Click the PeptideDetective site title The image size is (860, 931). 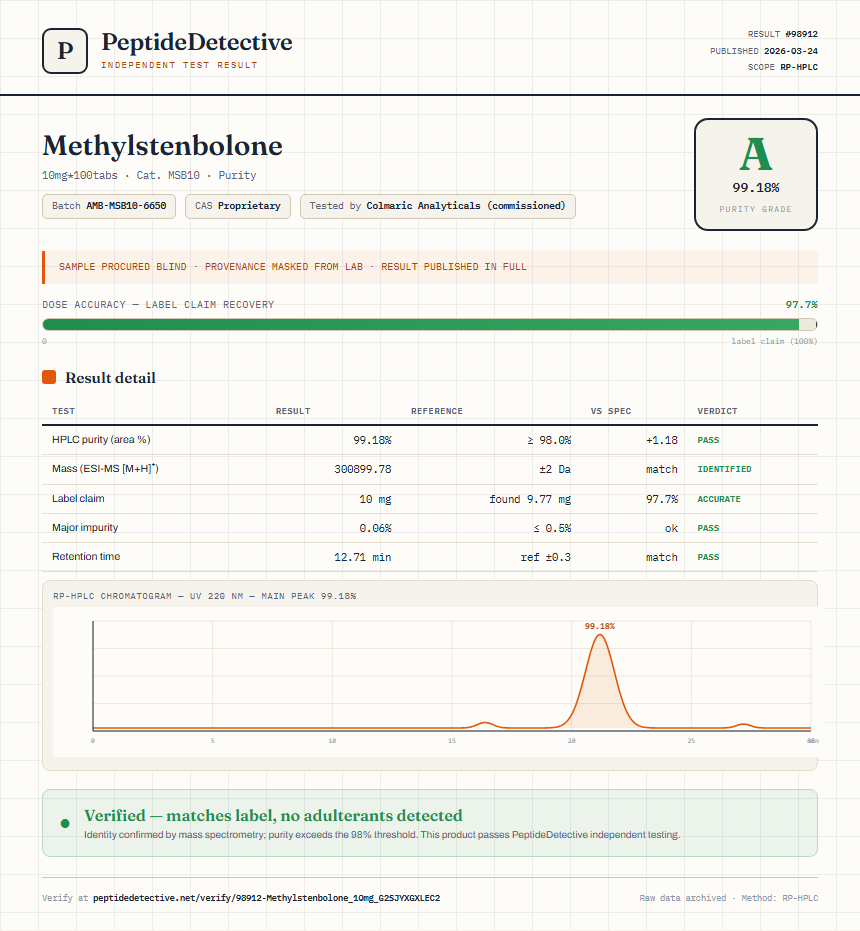[197, 42]
